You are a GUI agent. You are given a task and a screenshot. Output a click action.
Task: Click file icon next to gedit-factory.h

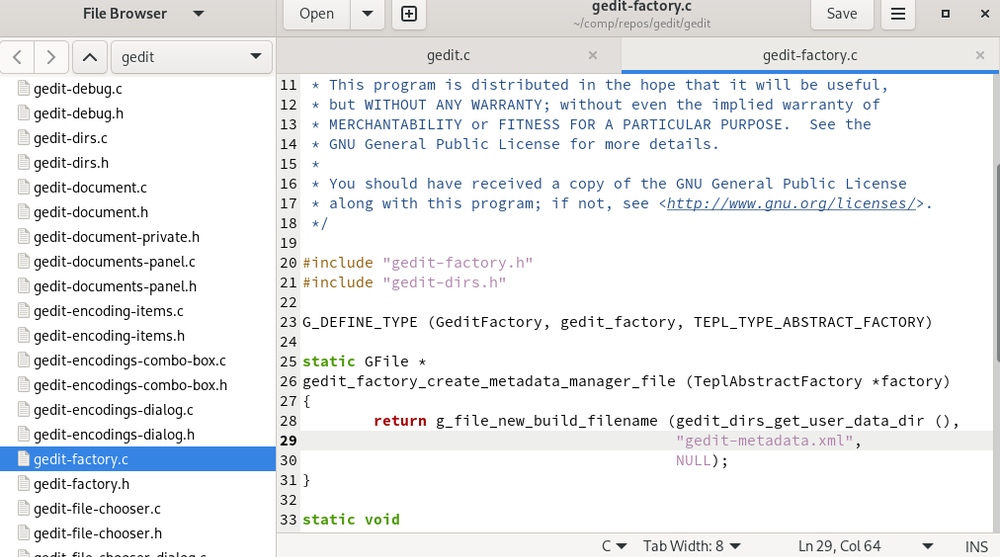(x=24, y=484)
